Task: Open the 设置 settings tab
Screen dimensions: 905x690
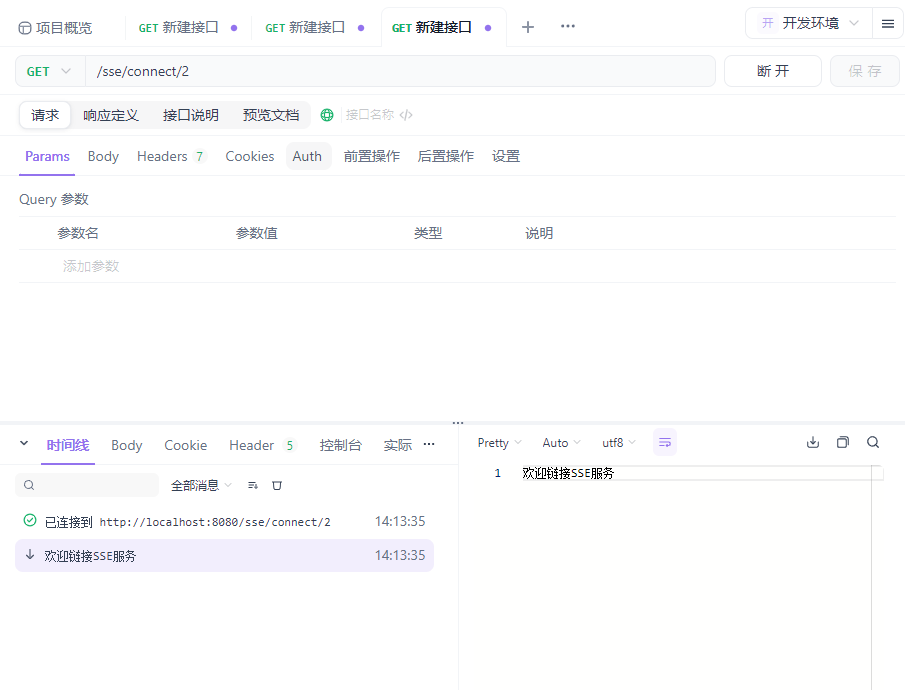Action: point(506,156)
